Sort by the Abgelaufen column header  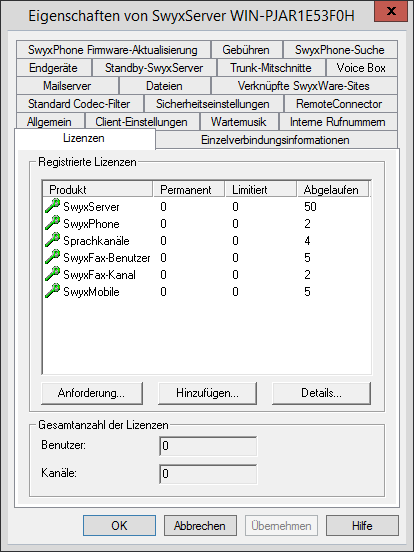tap(333, 189)
